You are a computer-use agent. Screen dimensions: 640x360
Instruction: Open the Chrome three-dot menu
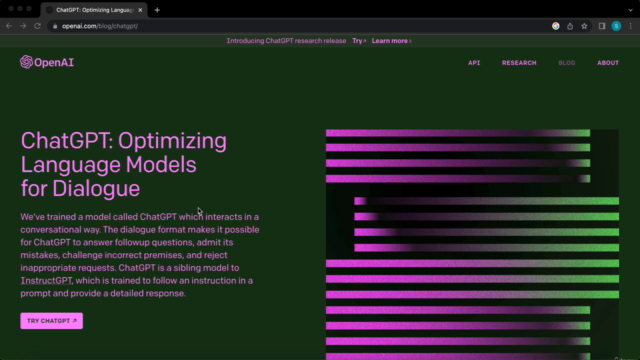tap(631, 26)
